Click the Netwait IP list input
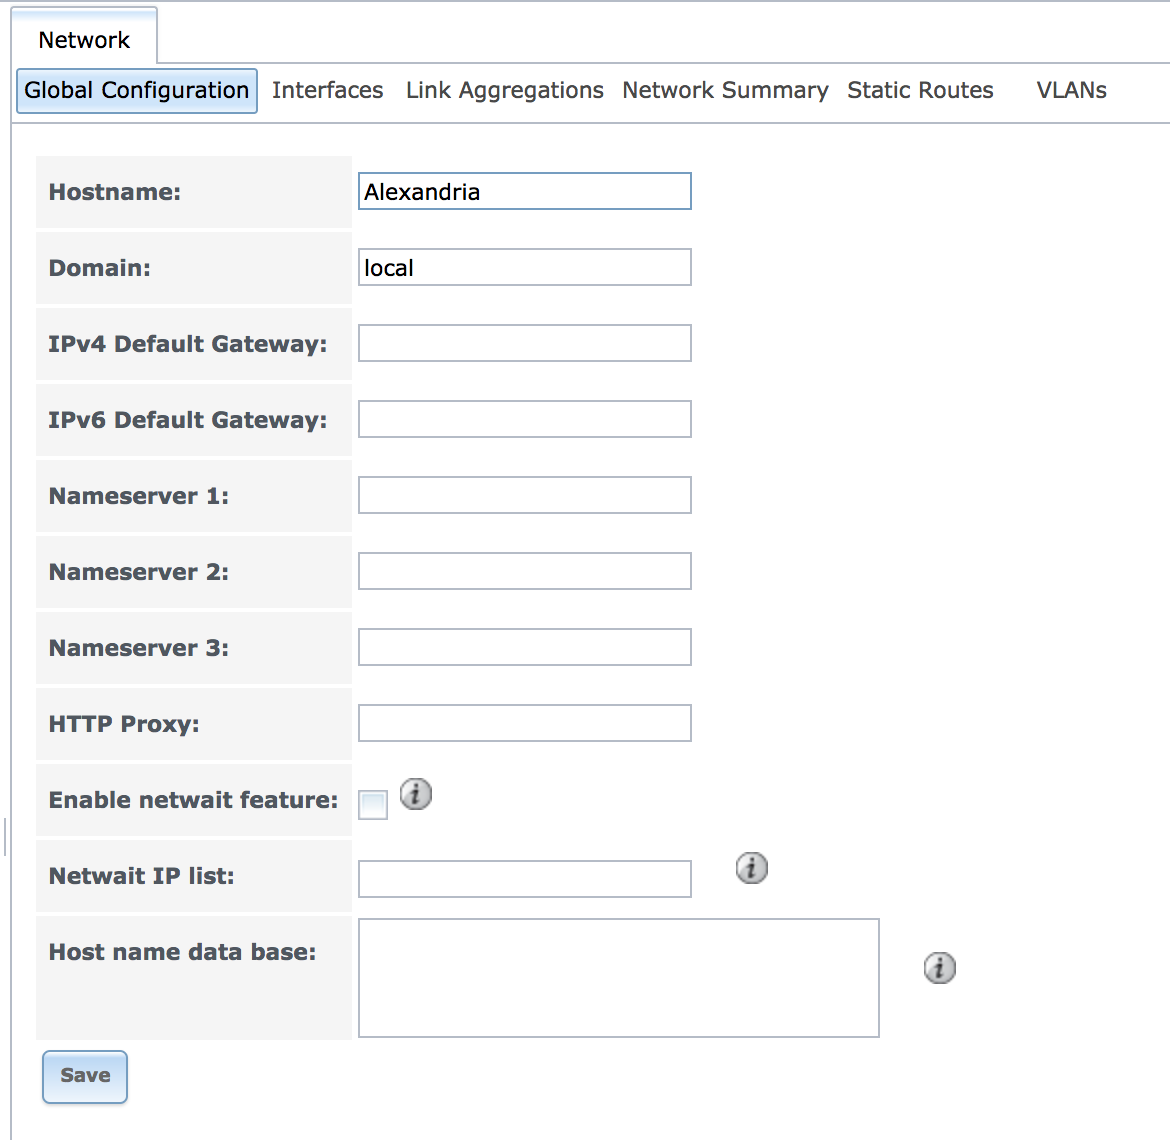Viewport: 1170px width, 1140px height. [x=524, y=879]
